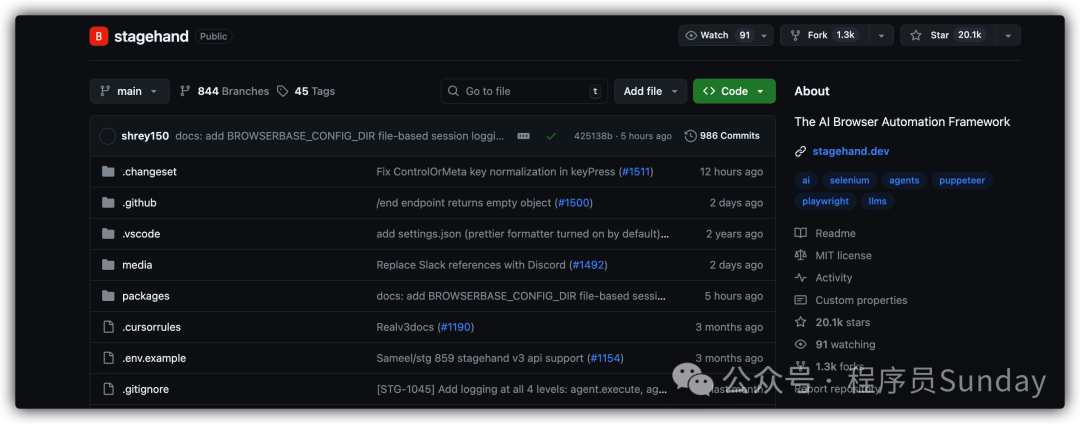View the 844 Branches list
The width and height of the screenshot is (1080, 424).
click(x=224, y=91)
